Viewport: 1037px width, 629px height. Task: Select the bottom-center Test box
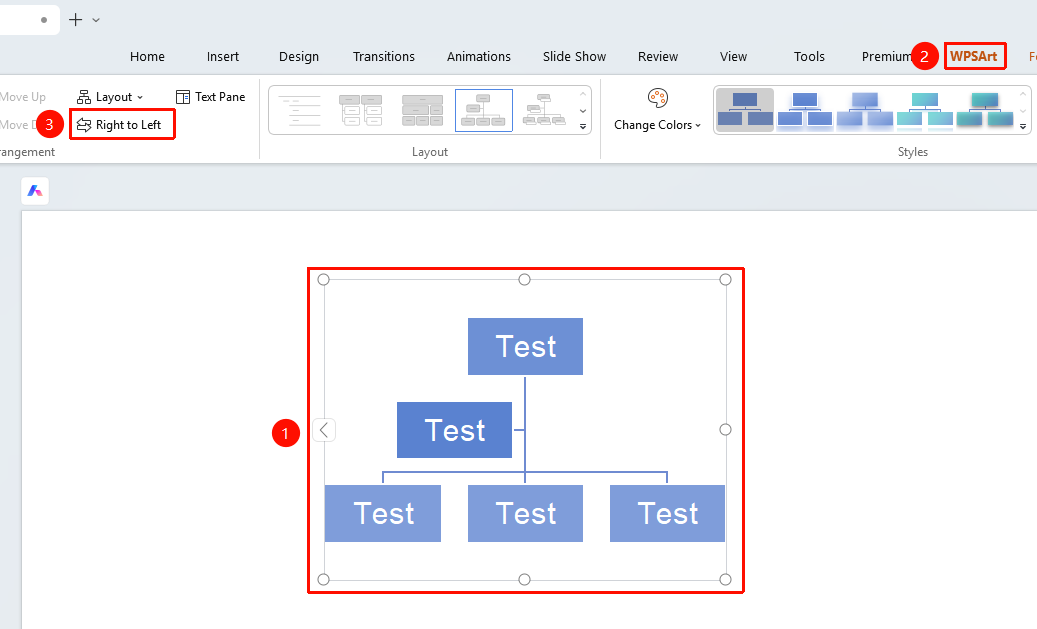(x=525, y=513)
